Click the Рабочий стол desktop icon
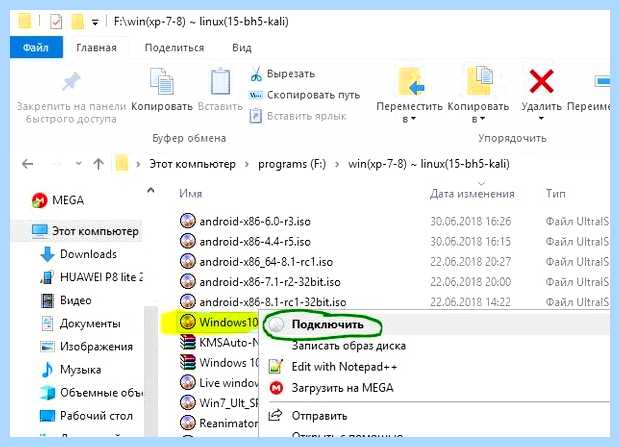 (47, 416)
